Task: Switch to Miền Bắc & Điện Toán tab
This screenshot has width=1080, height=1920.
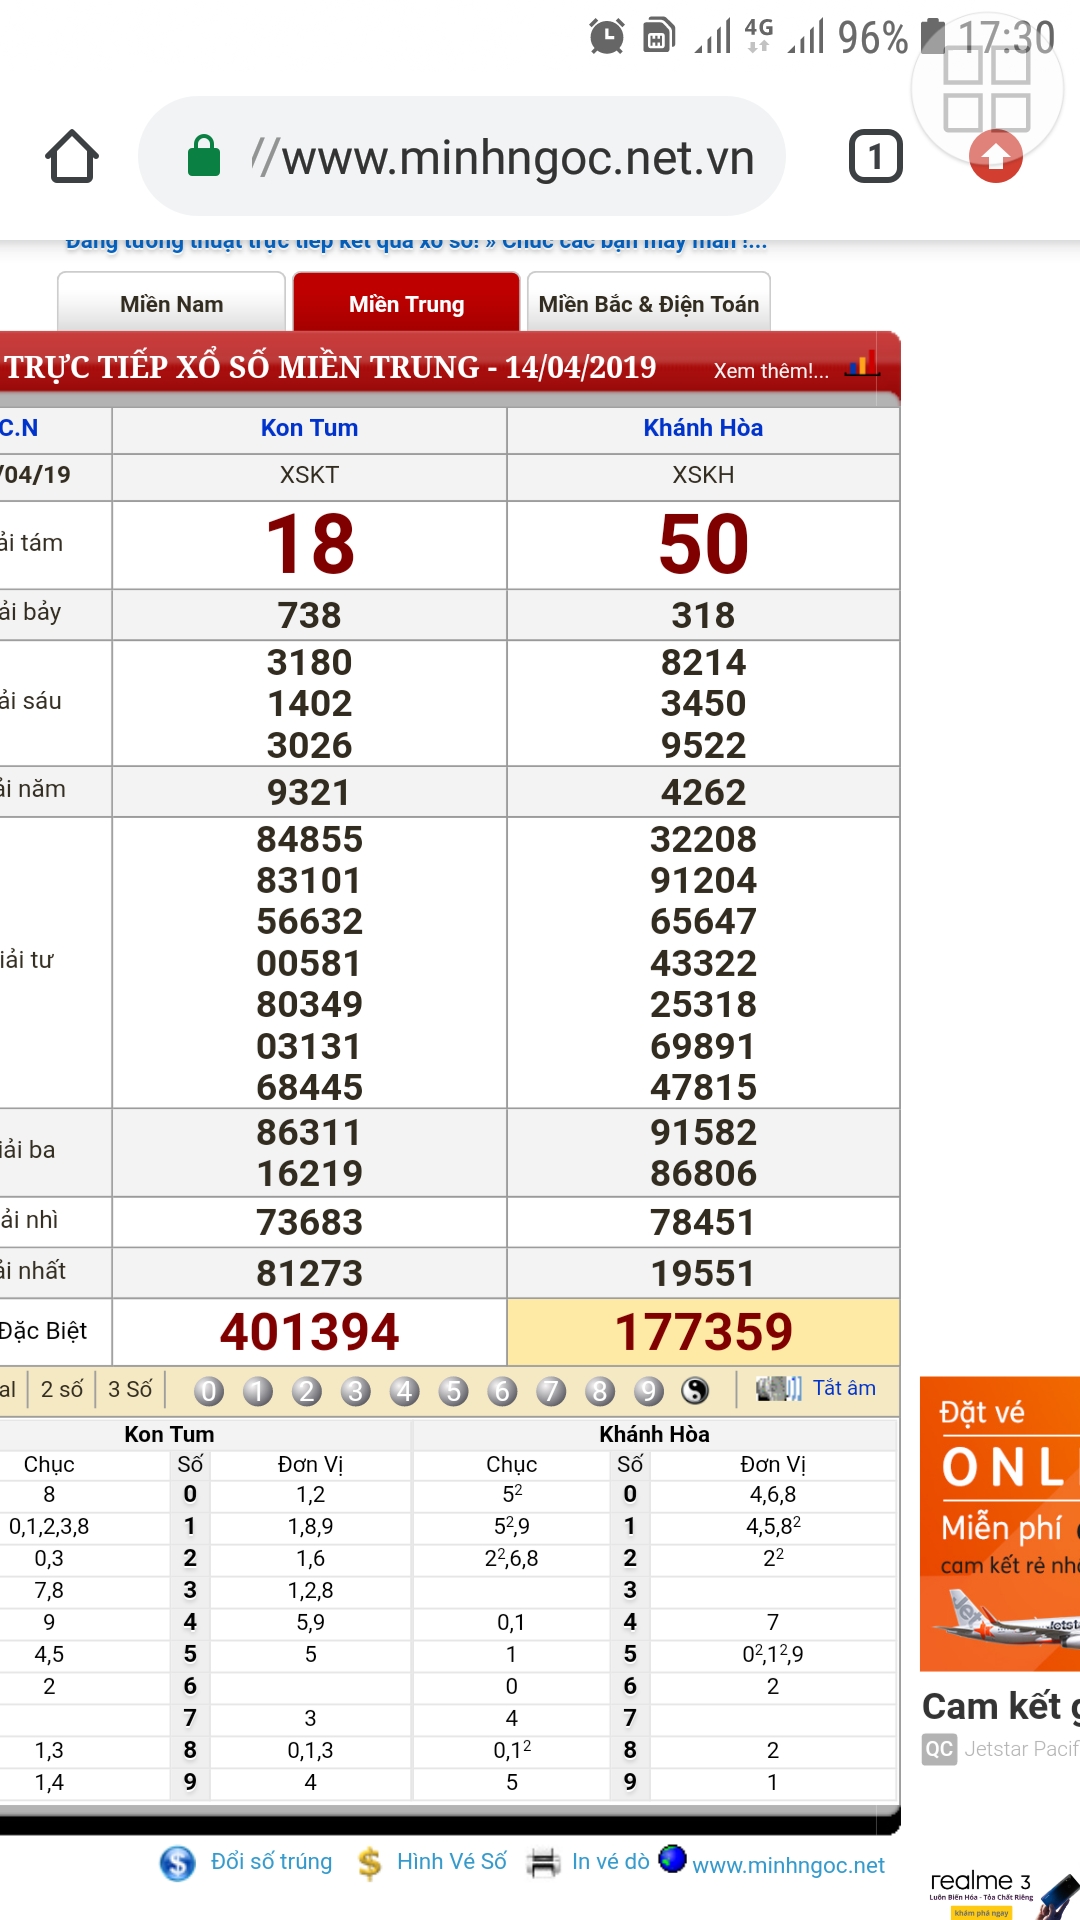Action: (x=649, y=302)
